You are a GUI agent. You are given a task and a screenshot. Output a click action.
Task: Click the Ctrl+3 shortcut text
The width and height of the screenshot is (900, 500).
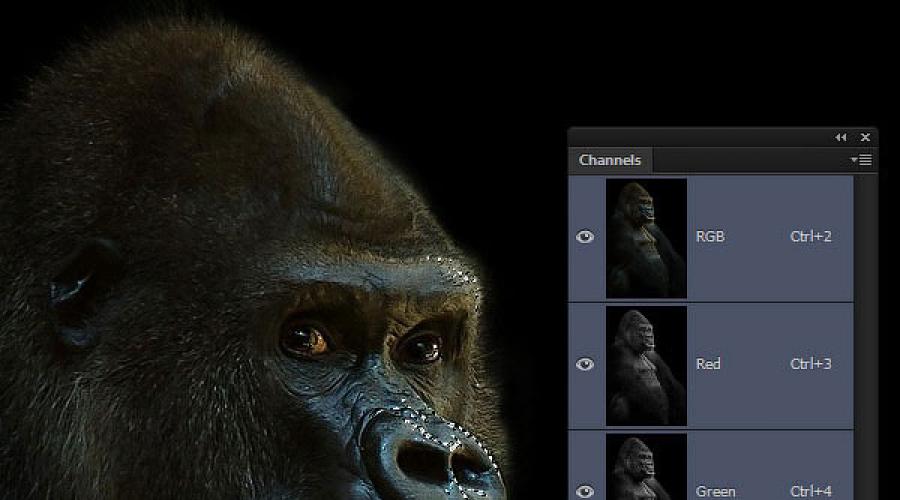810,364
